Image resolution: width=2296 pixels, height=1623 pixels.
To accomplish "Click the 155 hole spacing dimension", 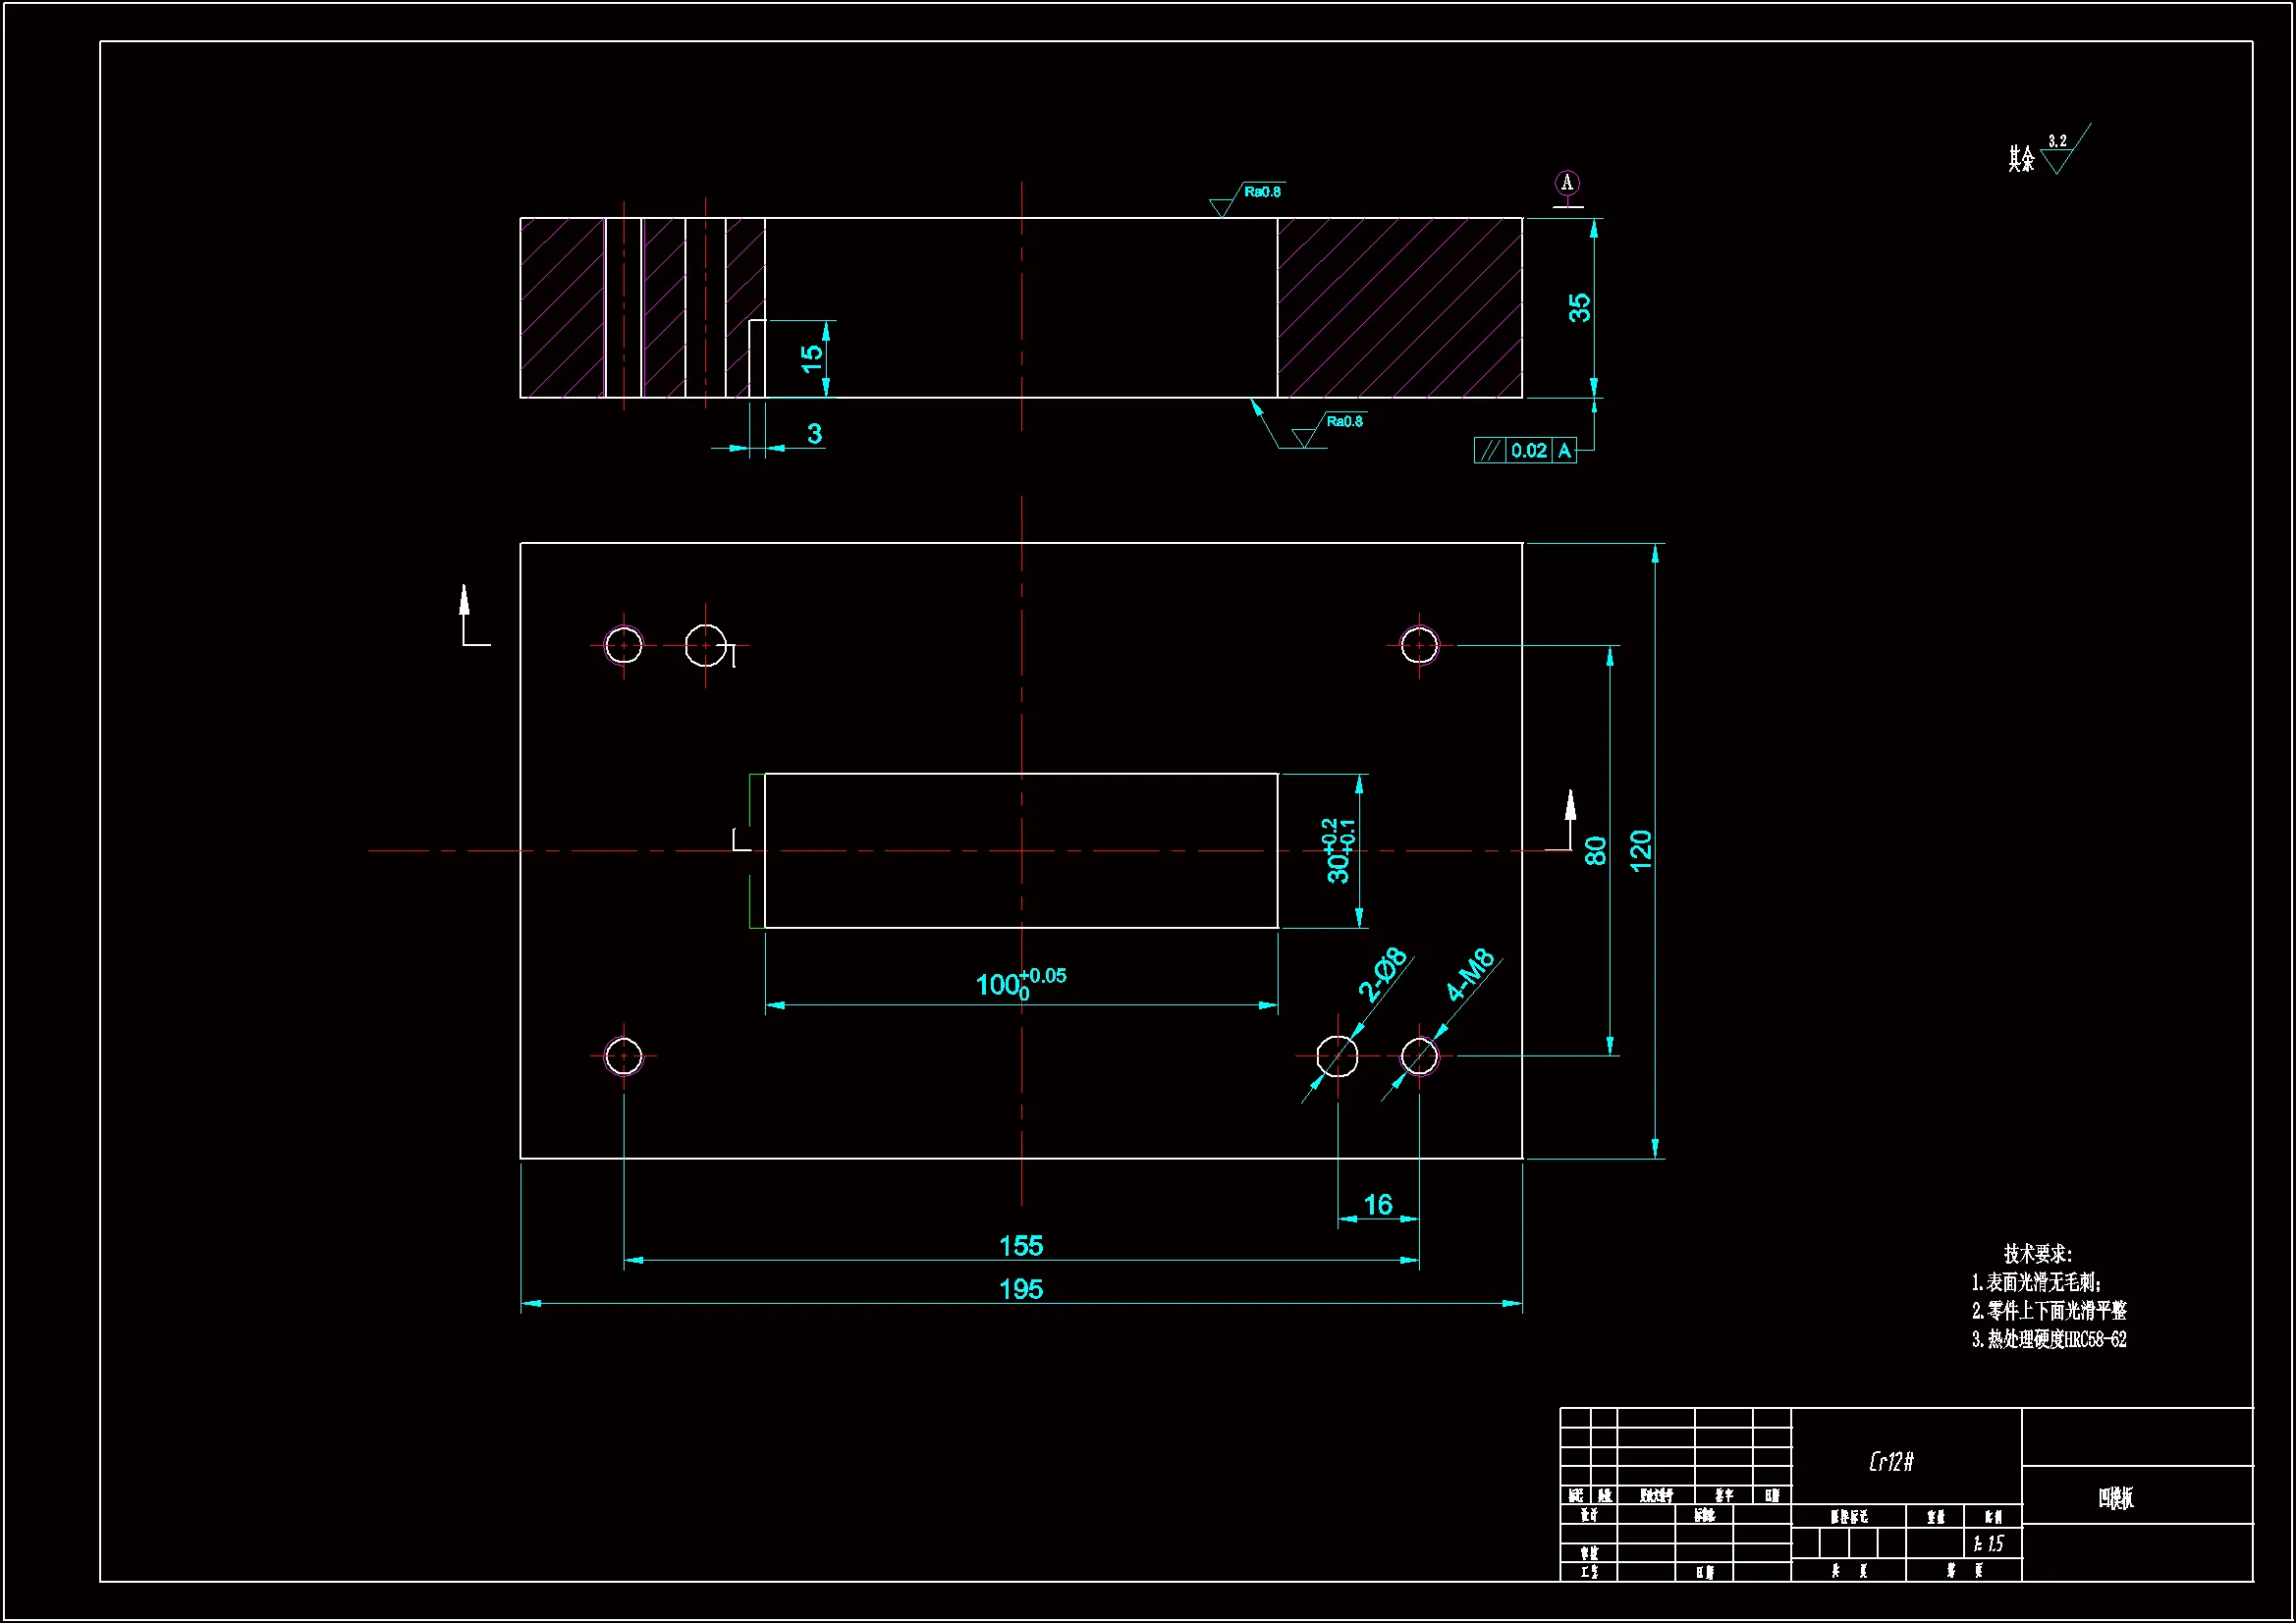I will (x=1021, y=1246).
